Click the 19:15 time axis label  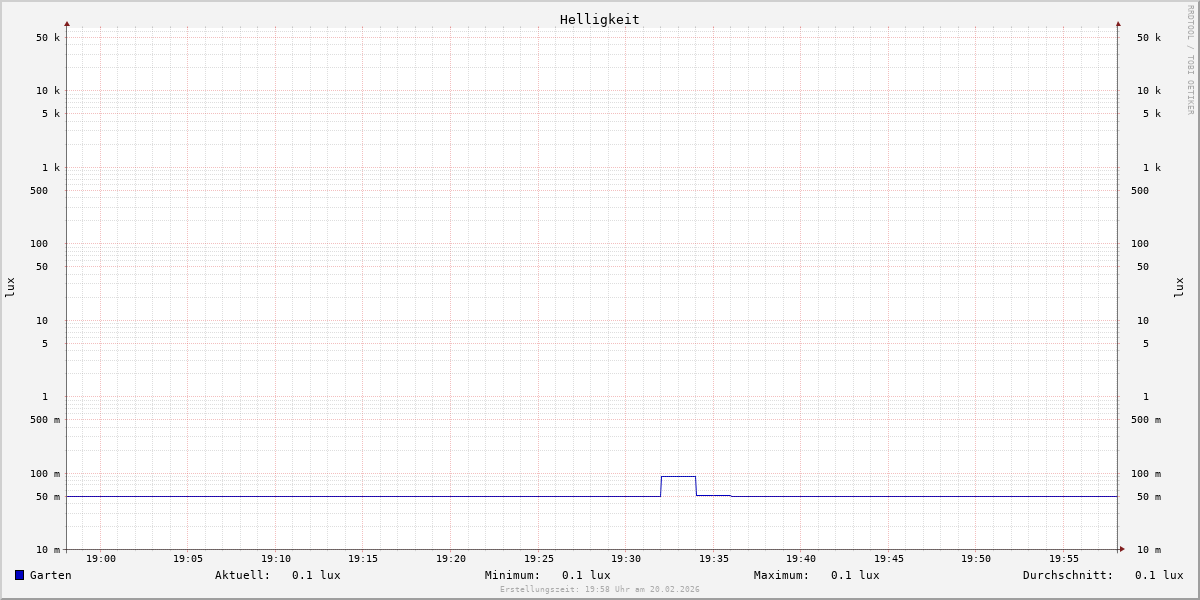pos(363,559)
